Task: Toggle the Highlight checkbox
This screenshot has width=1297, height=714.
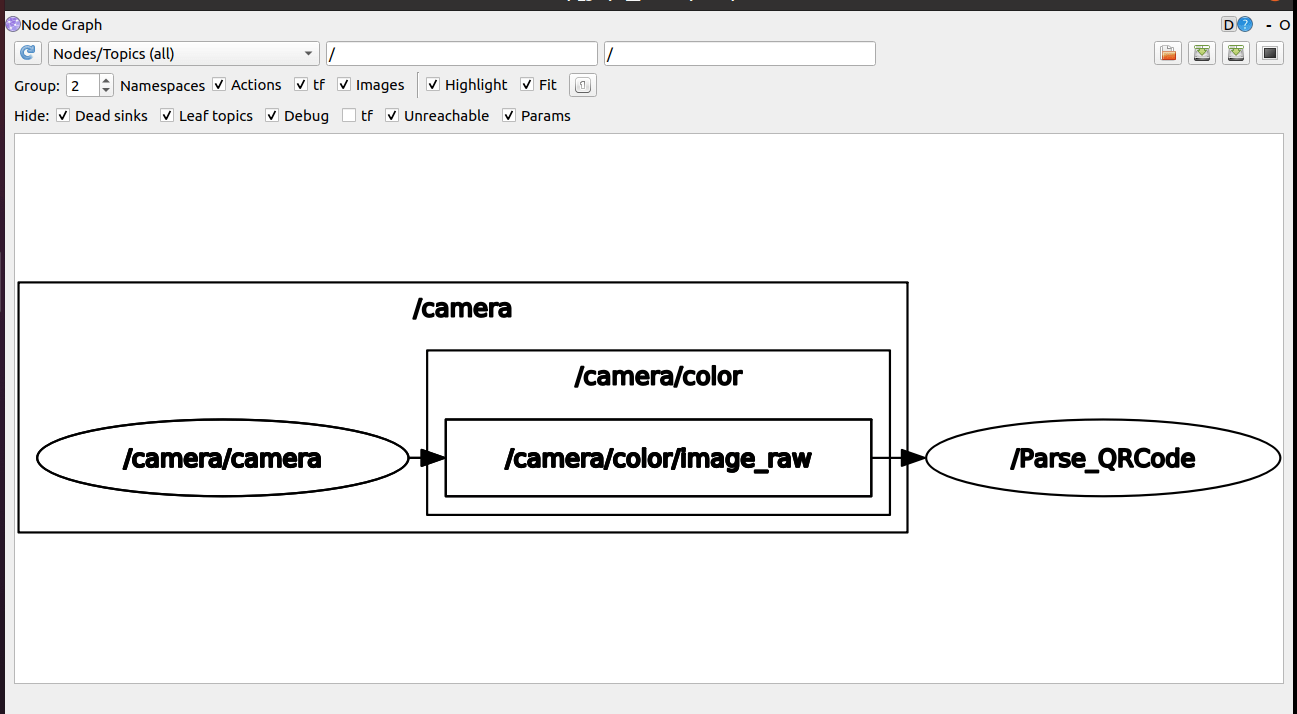Action: (x=433, y=85)
